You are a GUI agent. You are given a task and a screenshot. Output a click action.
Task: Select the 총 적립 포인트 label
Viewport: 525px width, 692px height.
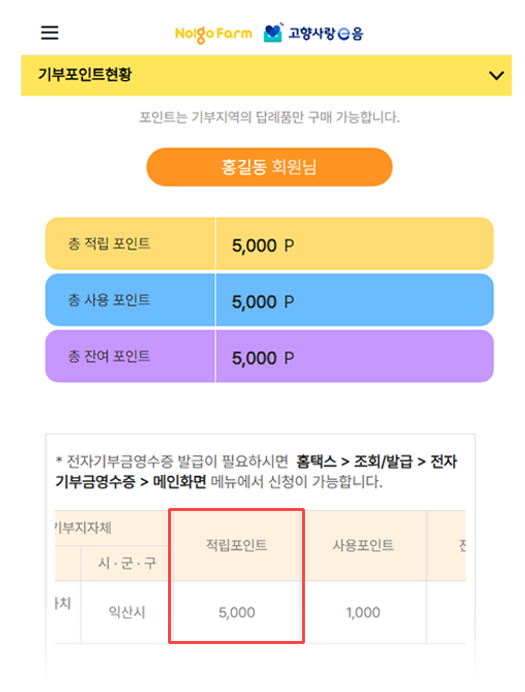tap(109, 244)
